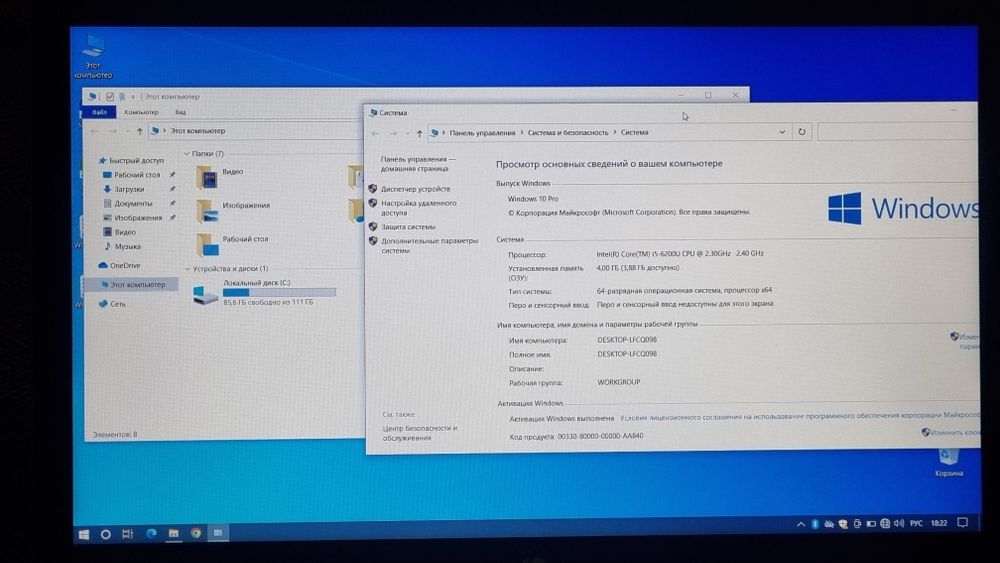Viewport: 1000px width, 563px height.
Task: Switch to File Explorer in taskbar
Action: click(173, 533)
